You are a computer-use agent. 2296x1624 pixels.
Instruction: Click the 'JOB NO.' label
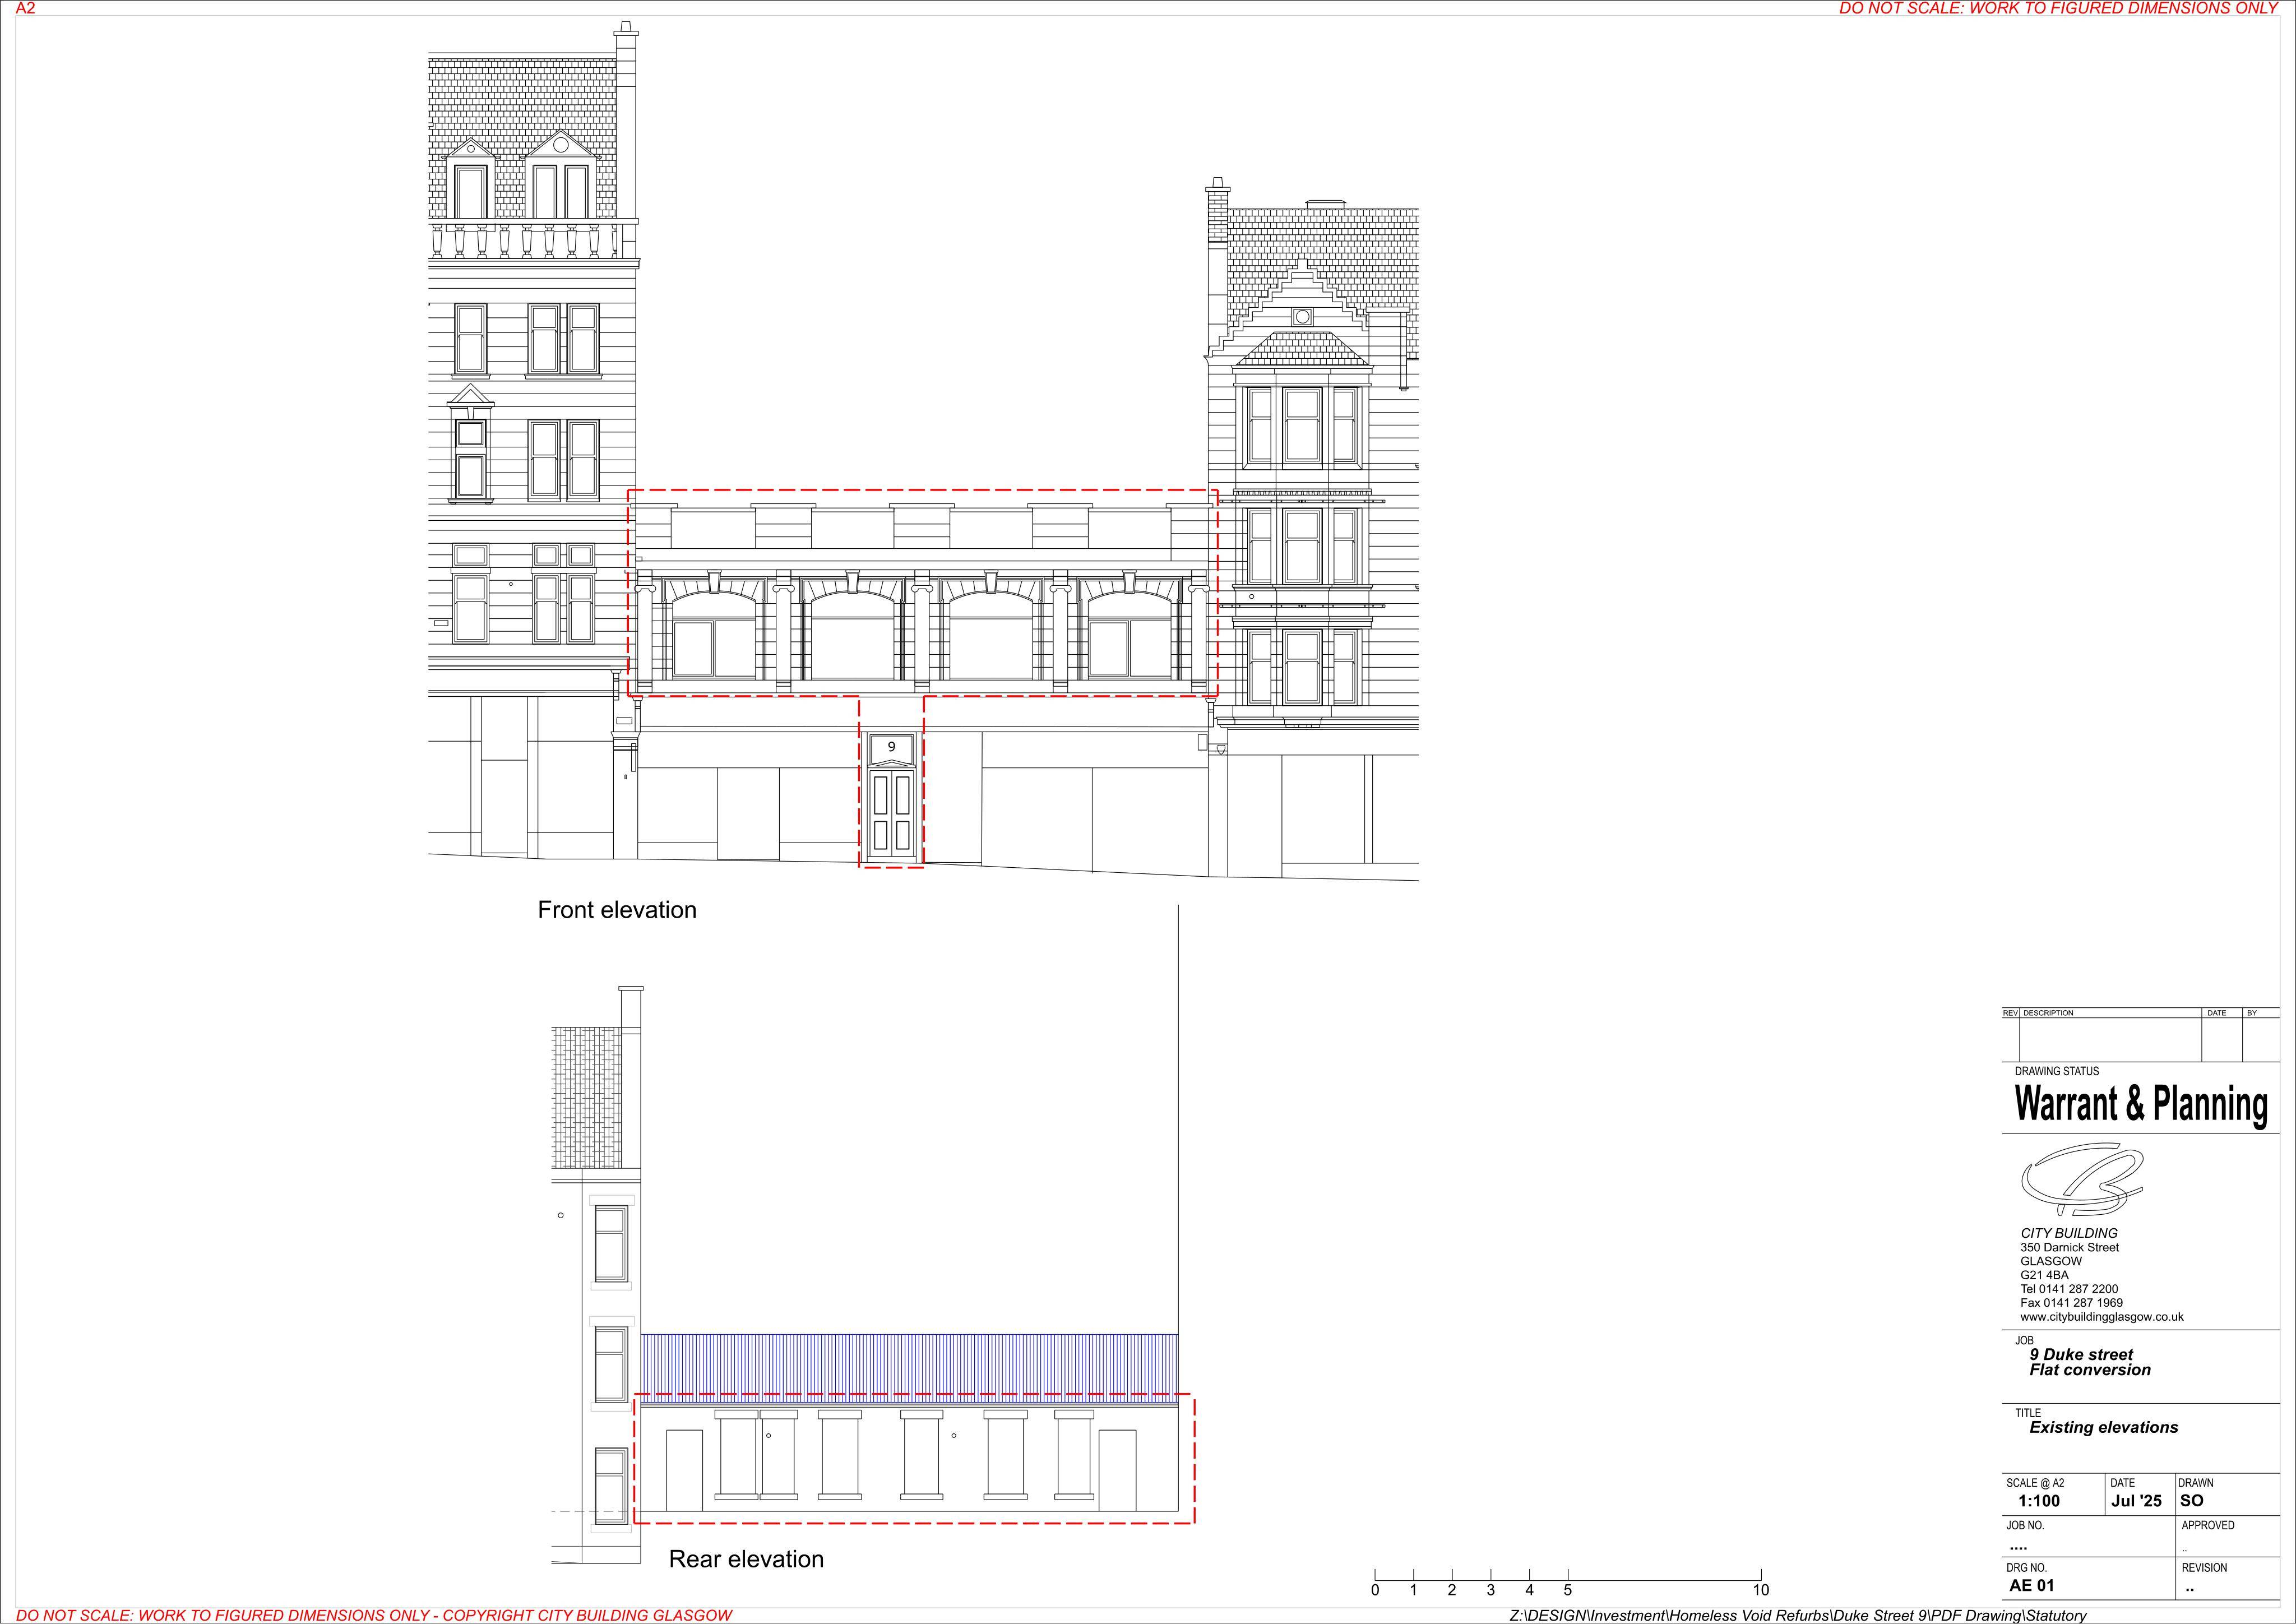2025,1525
